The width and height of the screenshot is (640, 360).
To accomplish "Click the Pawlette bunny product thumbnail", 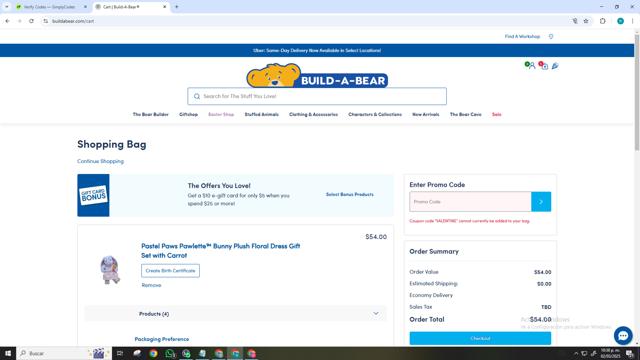I will [110, 269].
